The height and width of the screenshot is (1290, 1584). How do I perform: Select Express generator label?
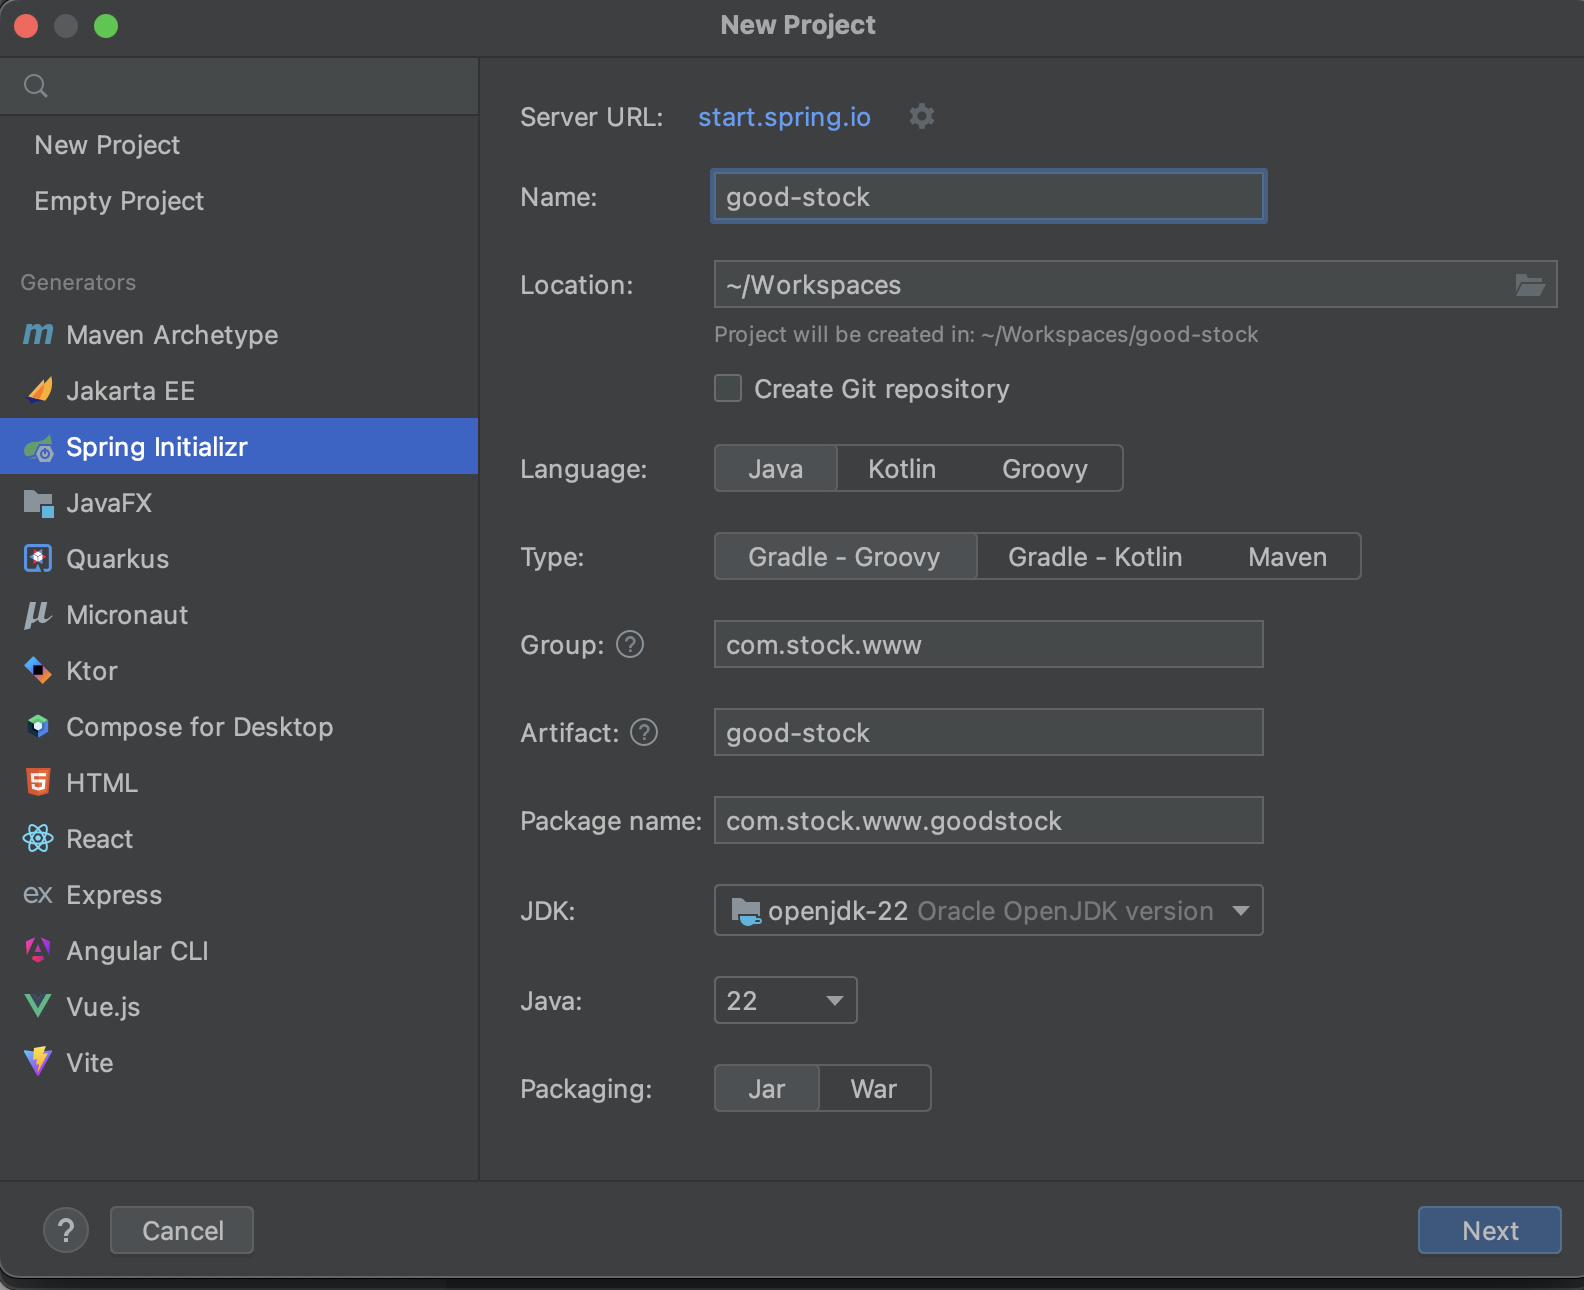pos(114,895)
